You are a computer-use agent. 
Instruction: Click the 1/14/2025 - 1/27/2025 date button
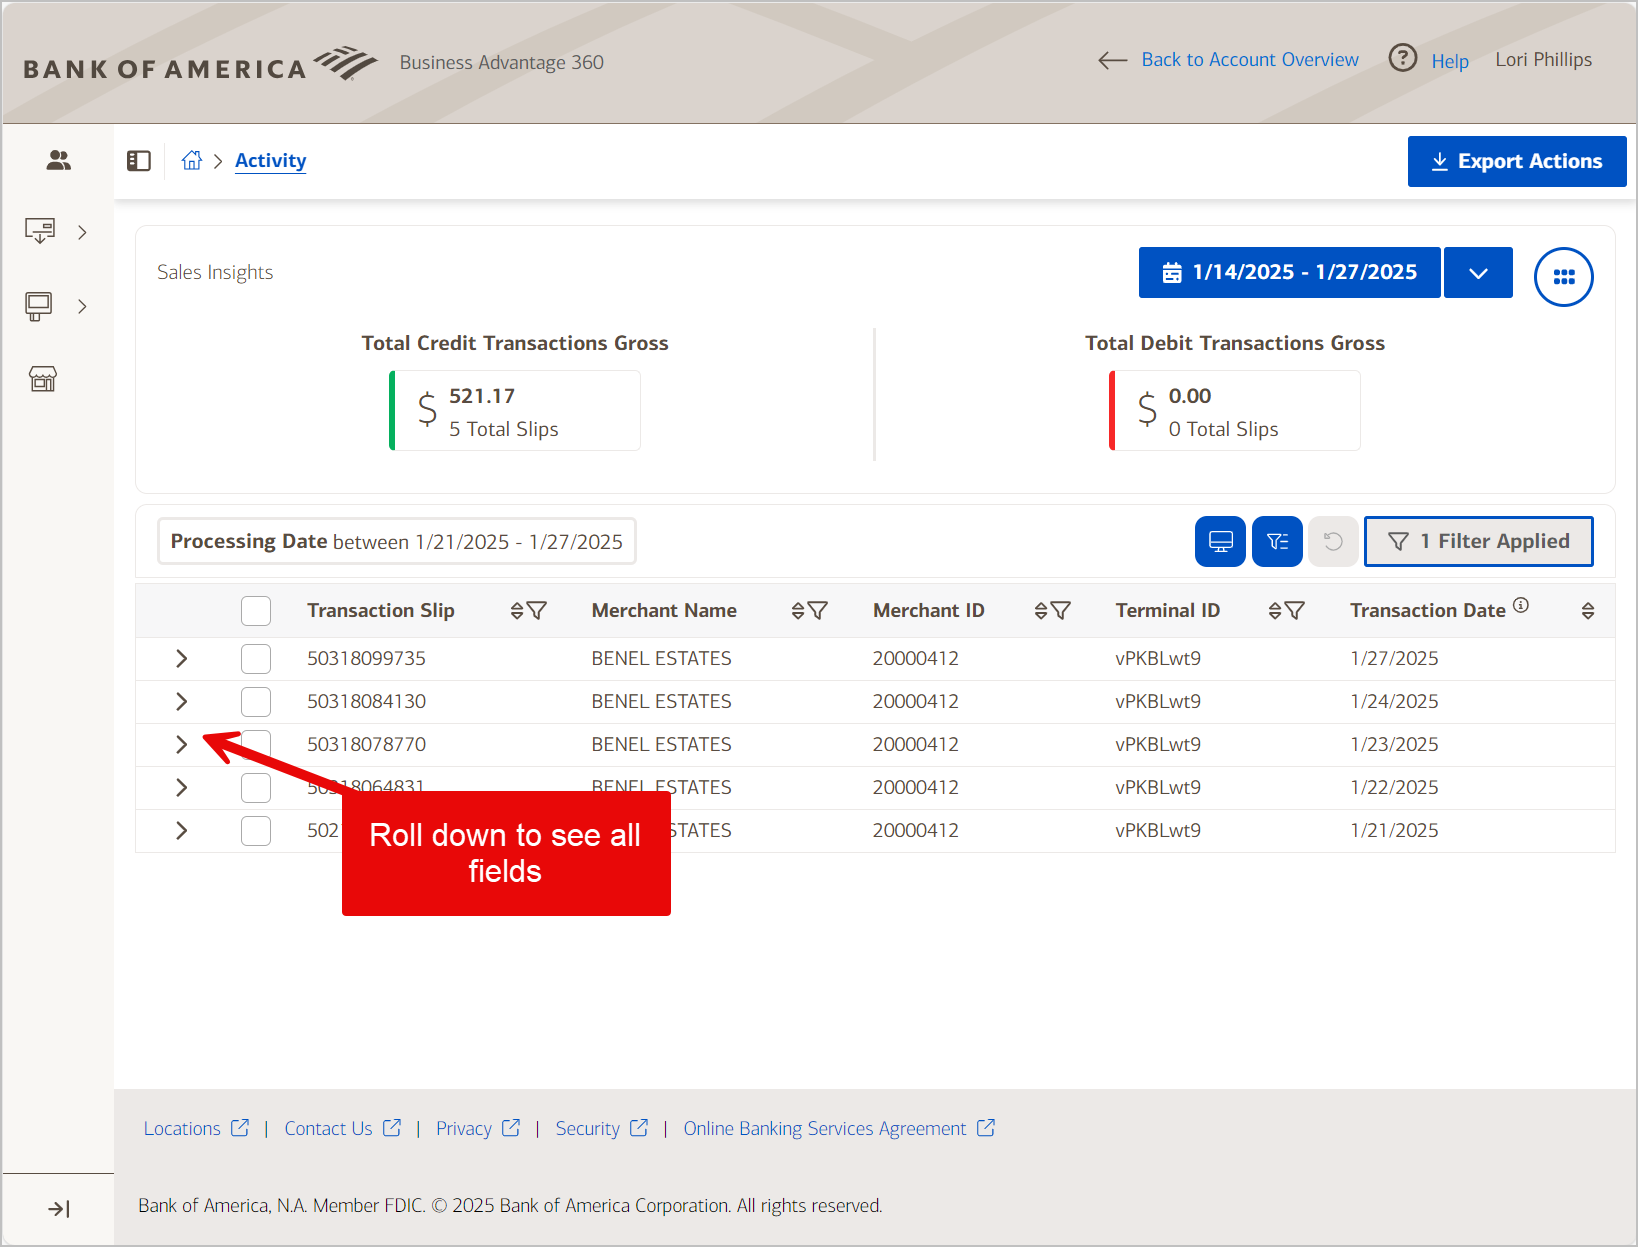point(1289,273)
